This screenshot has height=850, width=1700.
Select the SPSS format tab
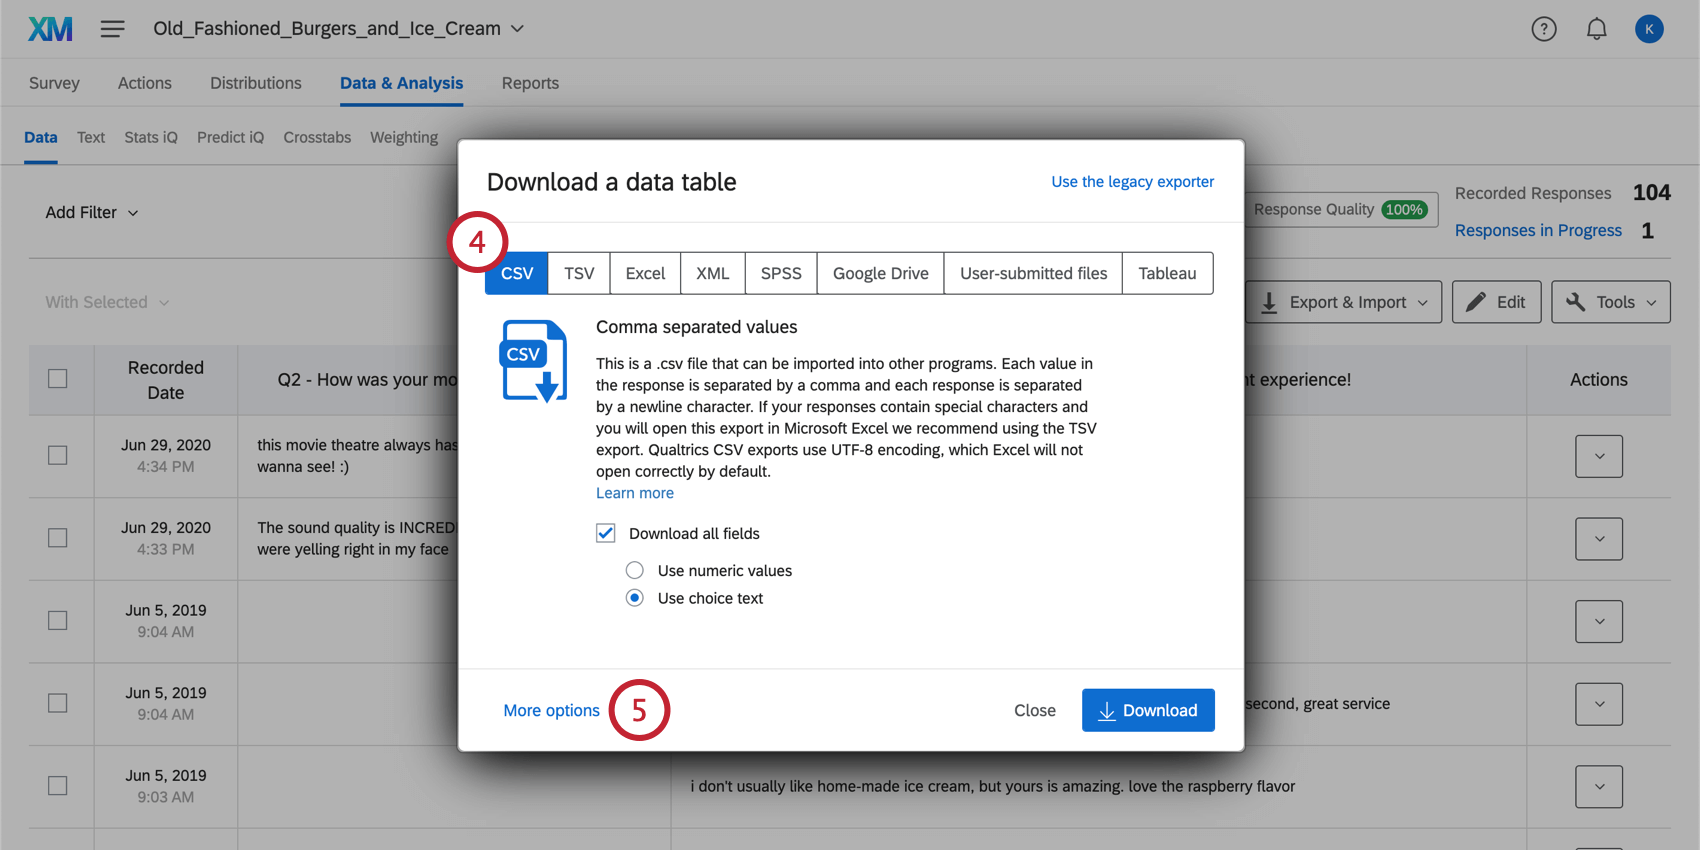pyautogui.click(x=781, y=273)
